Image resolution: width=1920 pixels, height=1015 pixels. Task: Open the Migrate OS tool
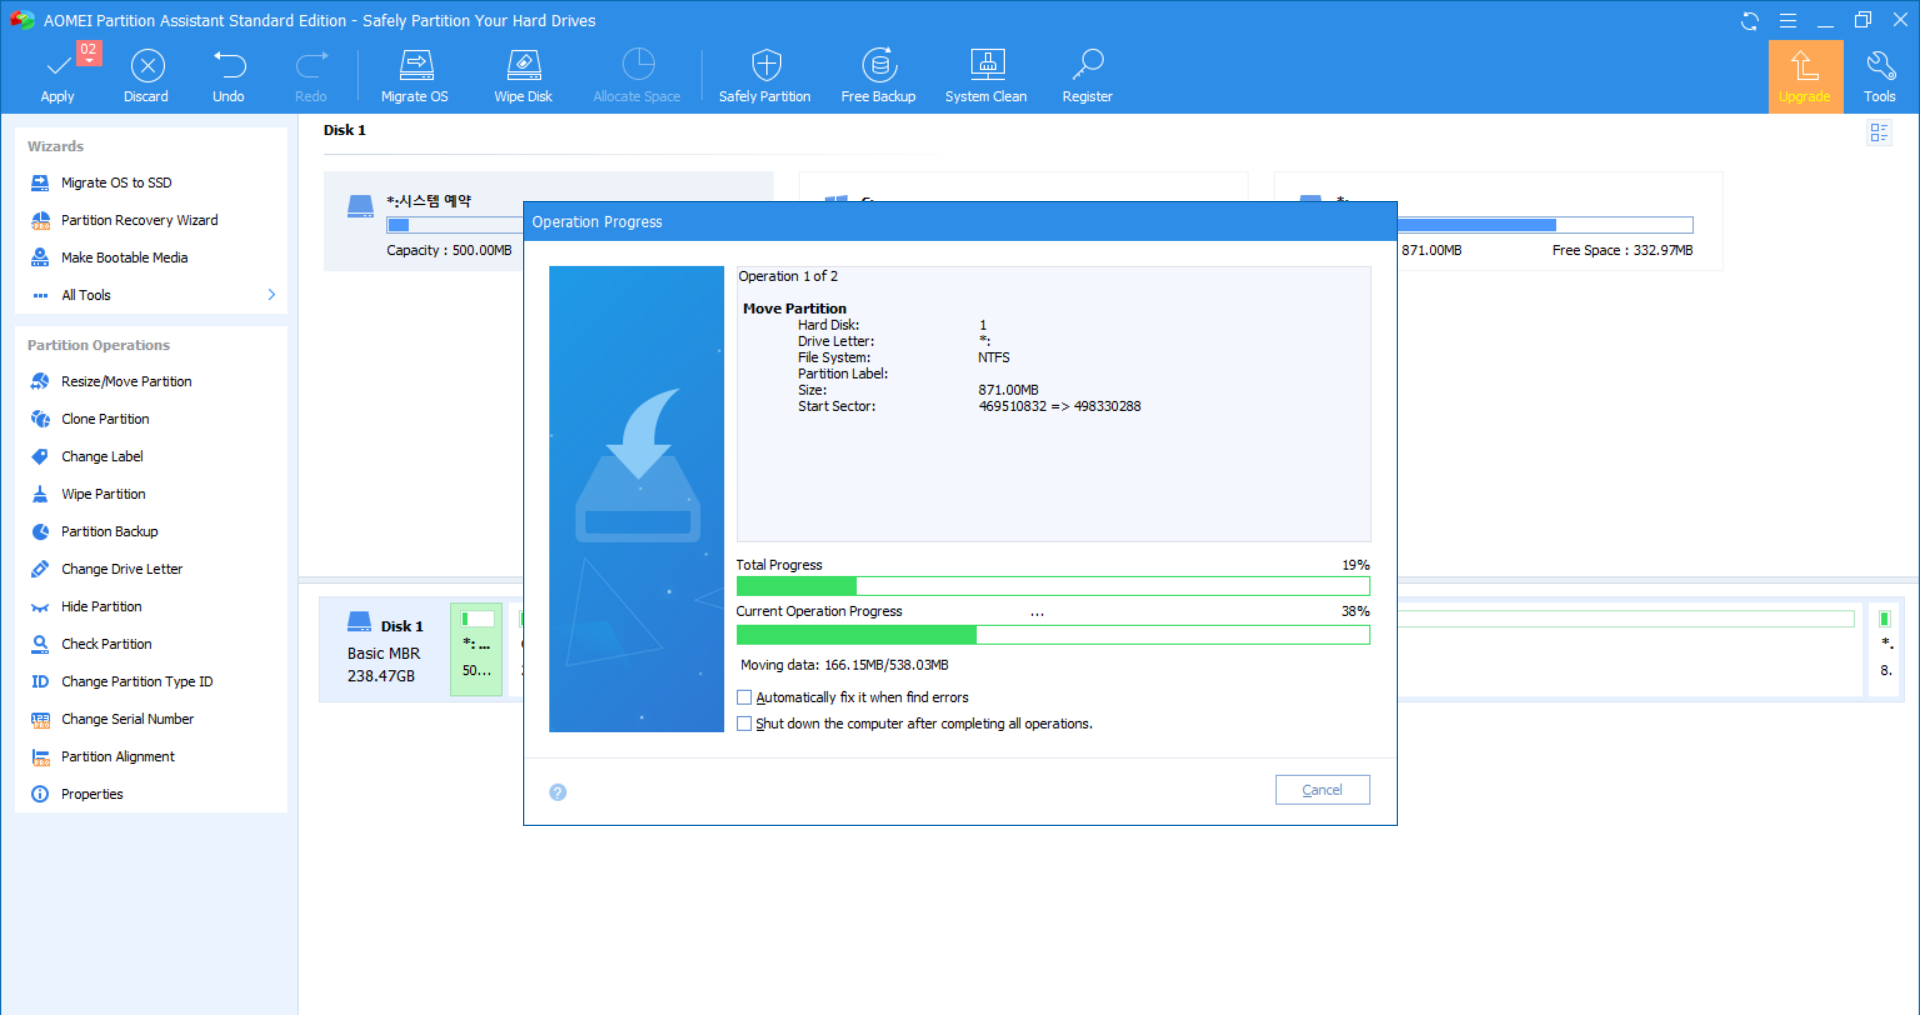pyautogui.click(x=415, y=76)
